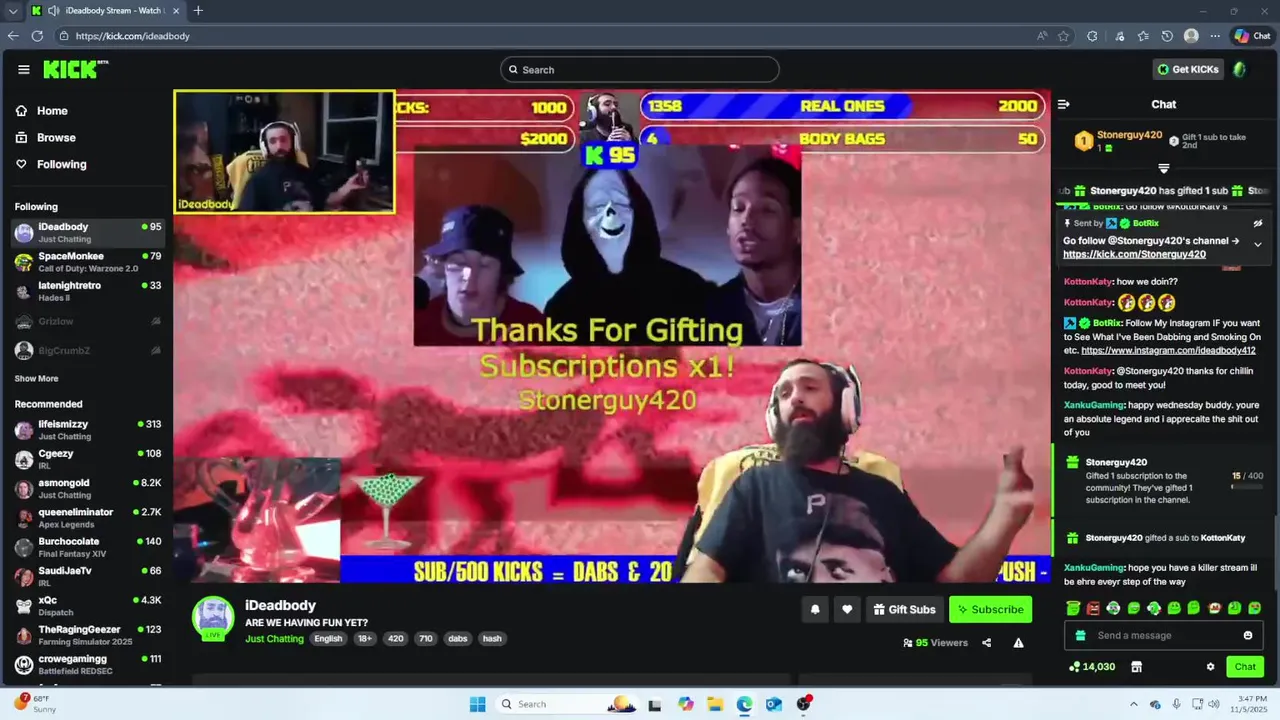Open queeneliminator recommended channel

pyautogui.click(x=88, y=517)
